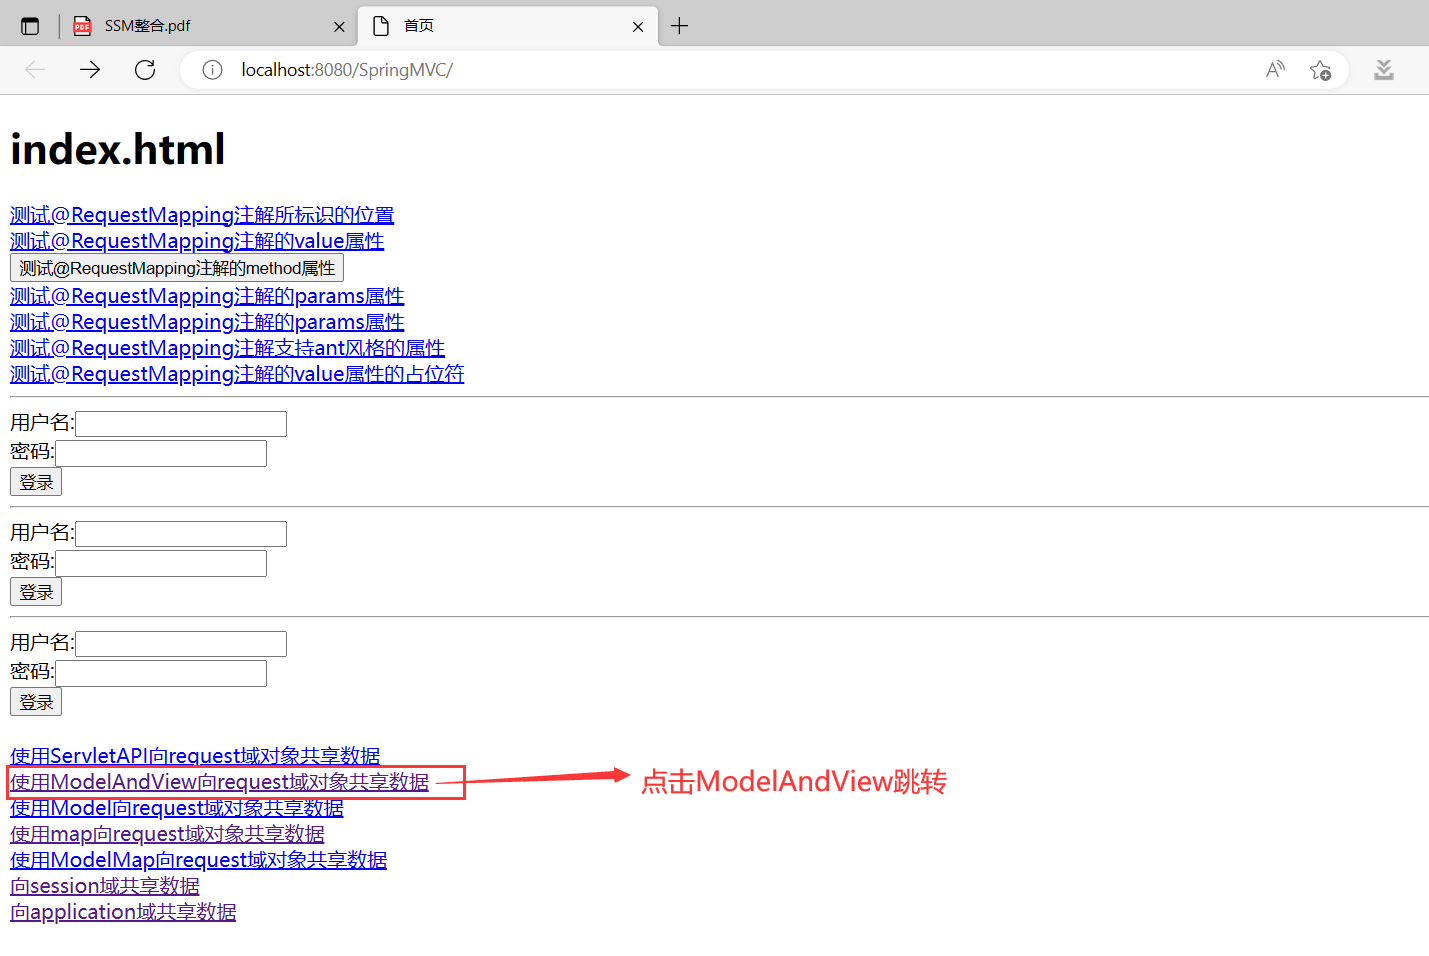Viewport: 1429px width, 956px height.
Task: Submit the third form's 登录 button
Action: 36,702
